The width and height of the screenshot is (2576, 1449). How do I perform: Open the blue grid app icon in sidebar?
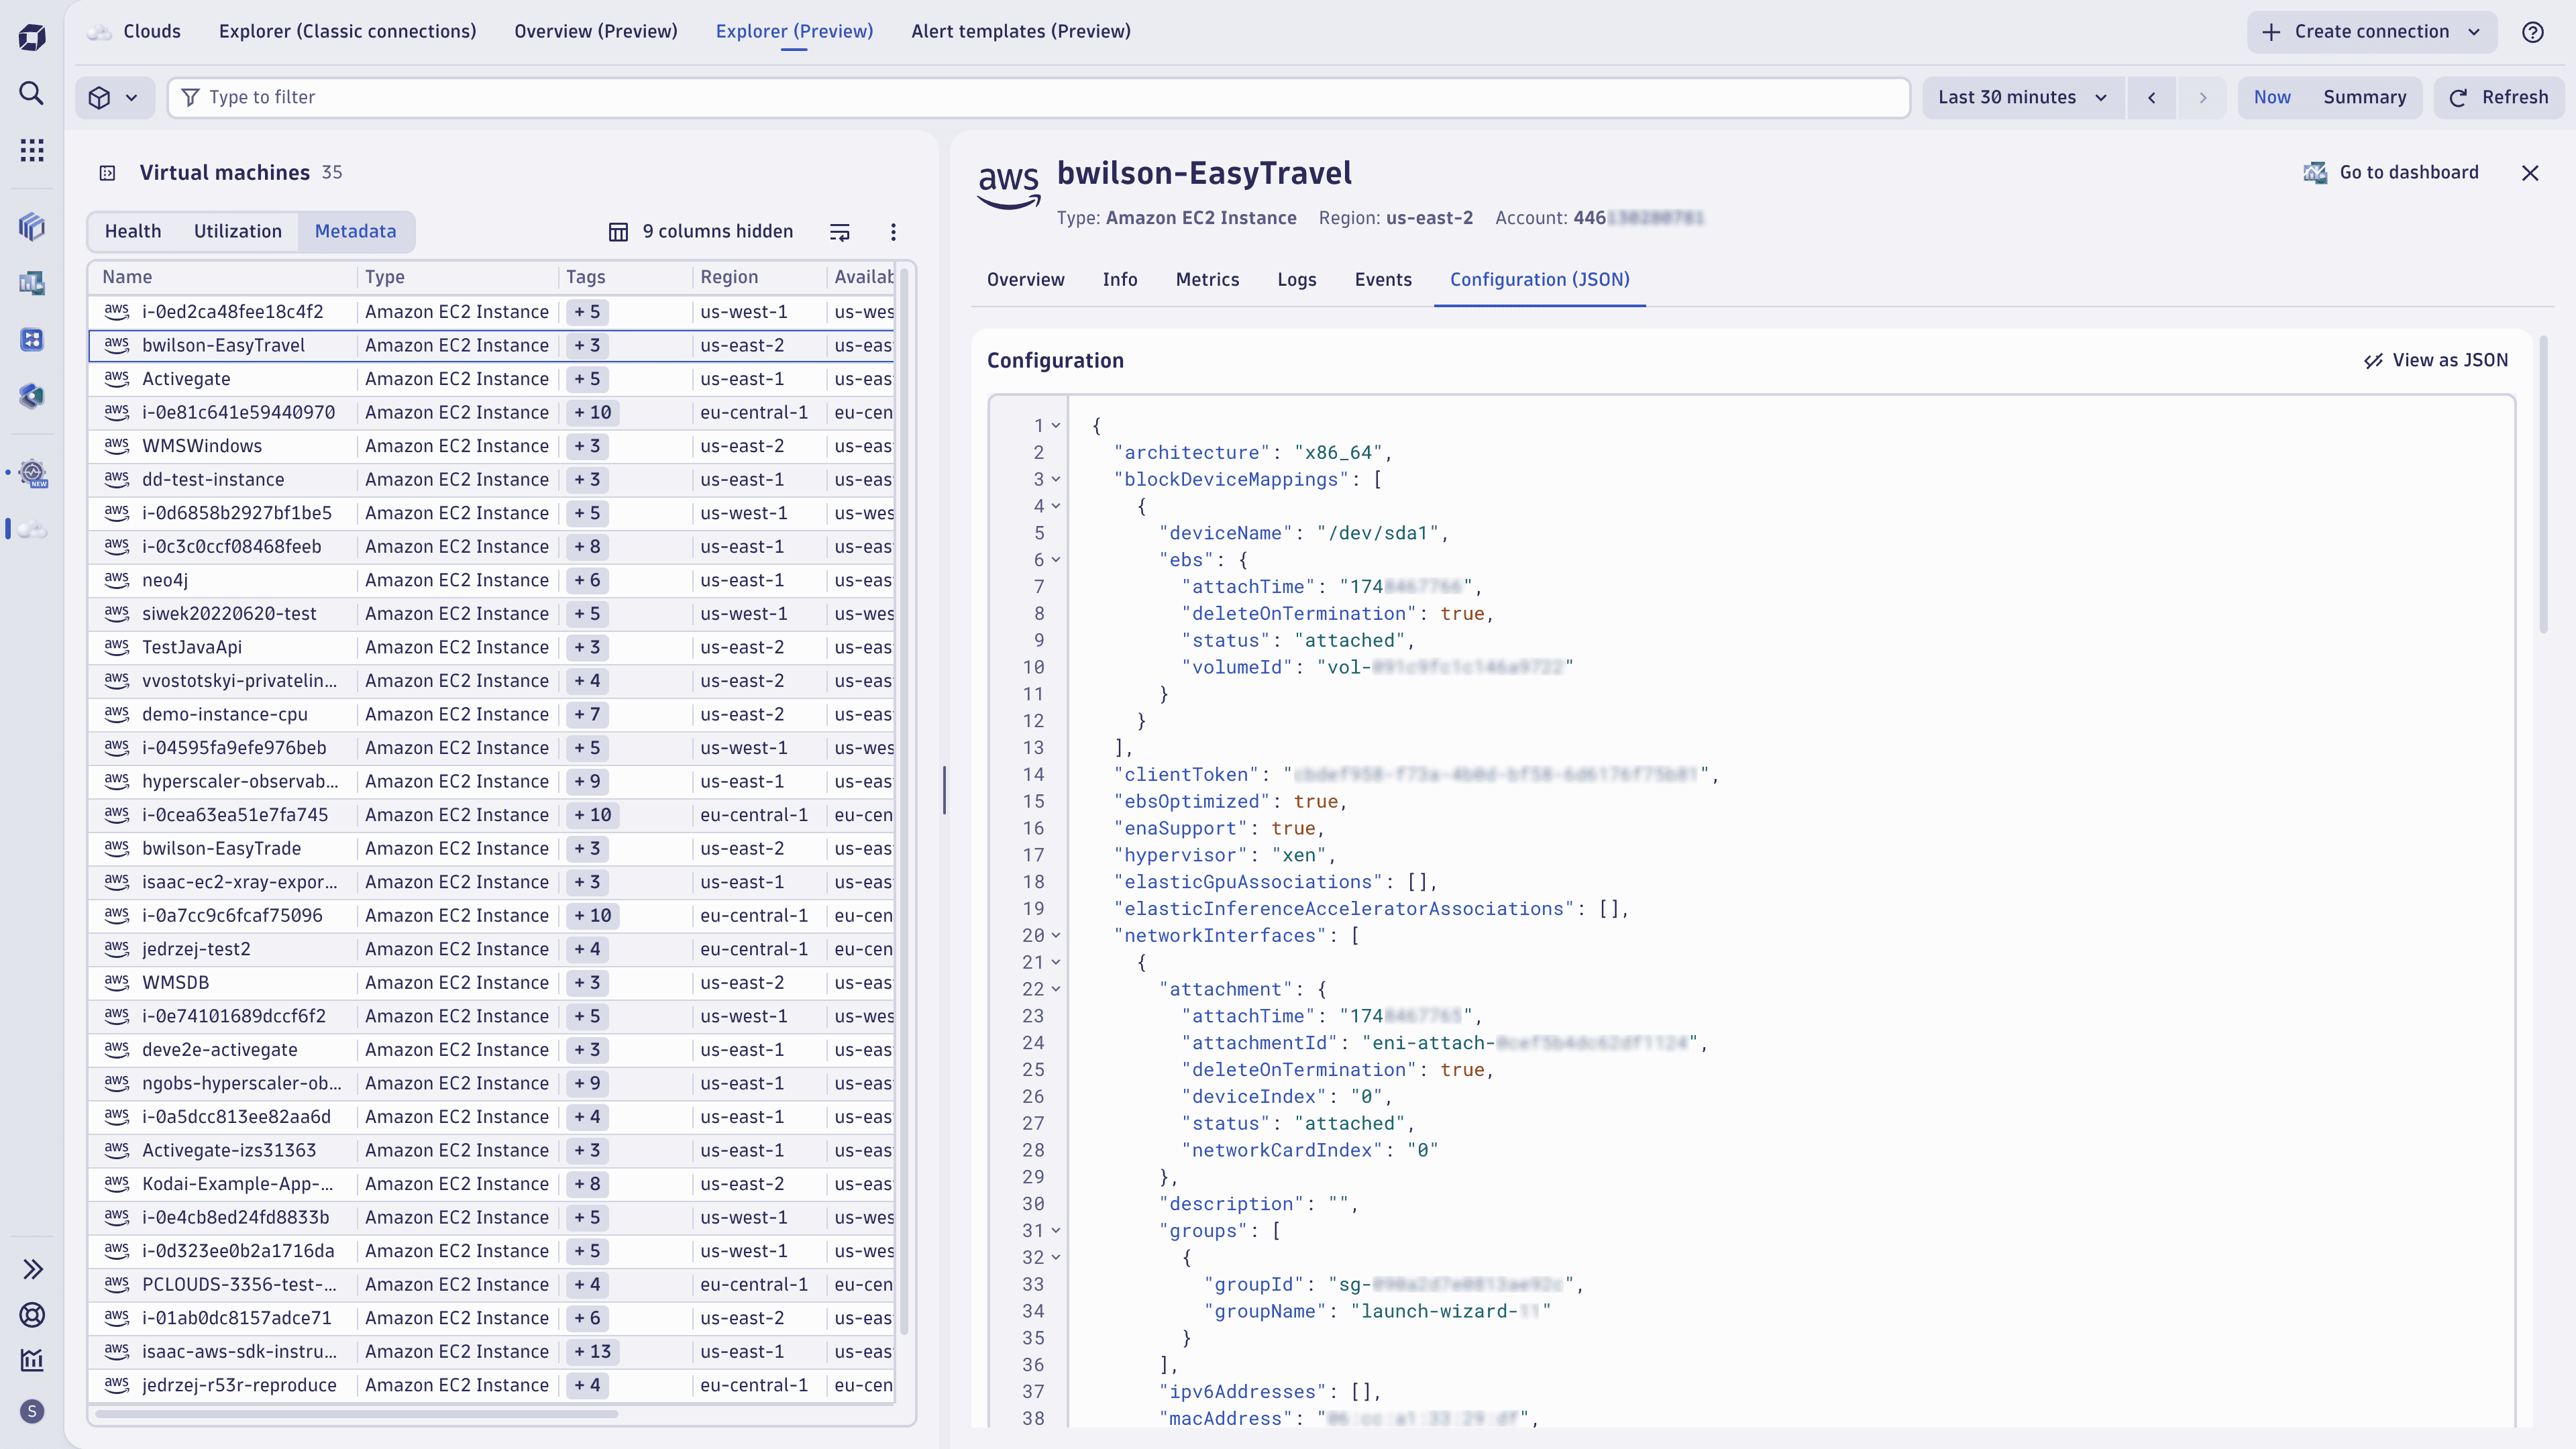(x=32, y=340)
